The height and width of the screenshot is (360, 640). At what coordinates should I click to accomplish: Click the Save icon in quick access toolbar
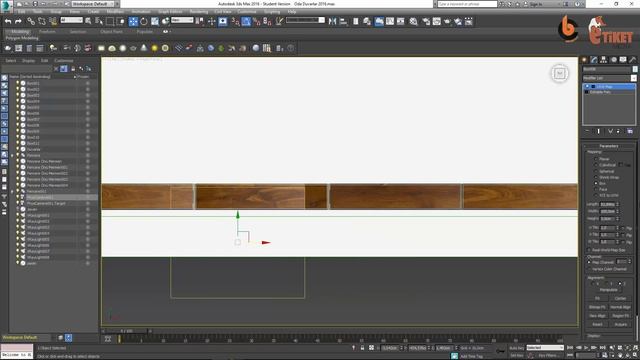point(35,4)
